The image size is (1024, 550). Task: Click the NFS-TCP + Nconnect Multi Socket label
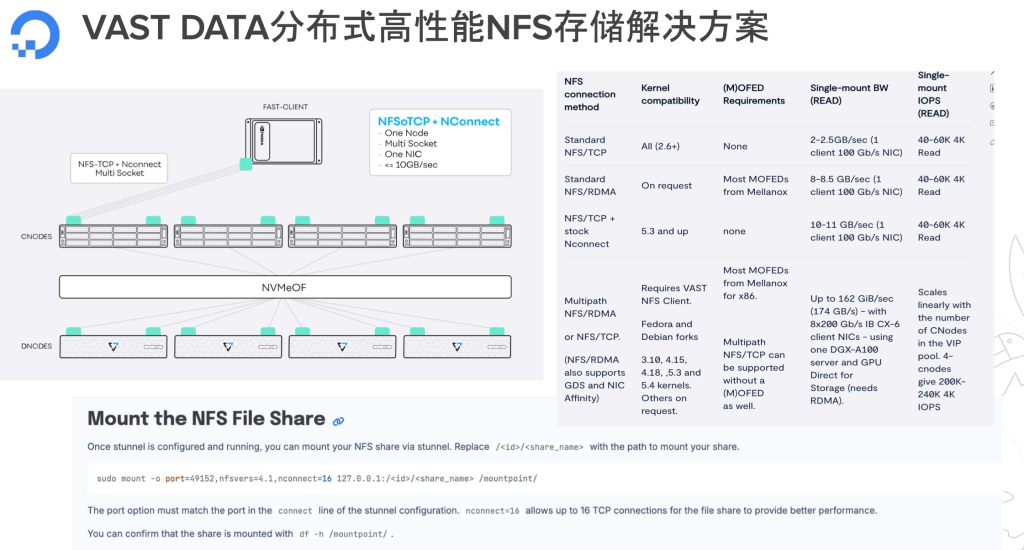click(119, 168)
